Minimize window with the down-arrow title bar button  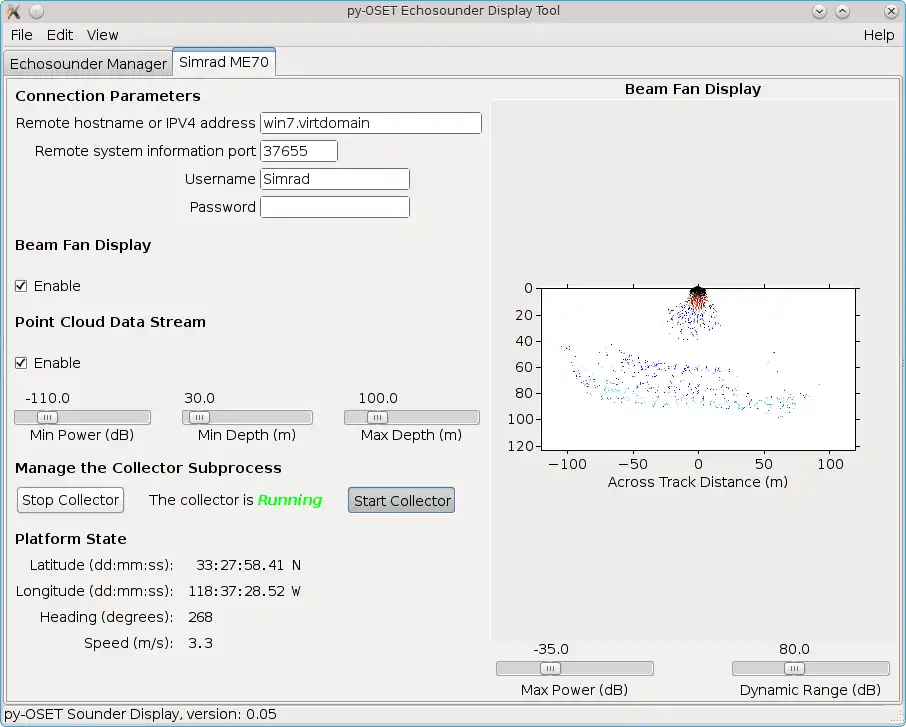click(x=819, y=11)
